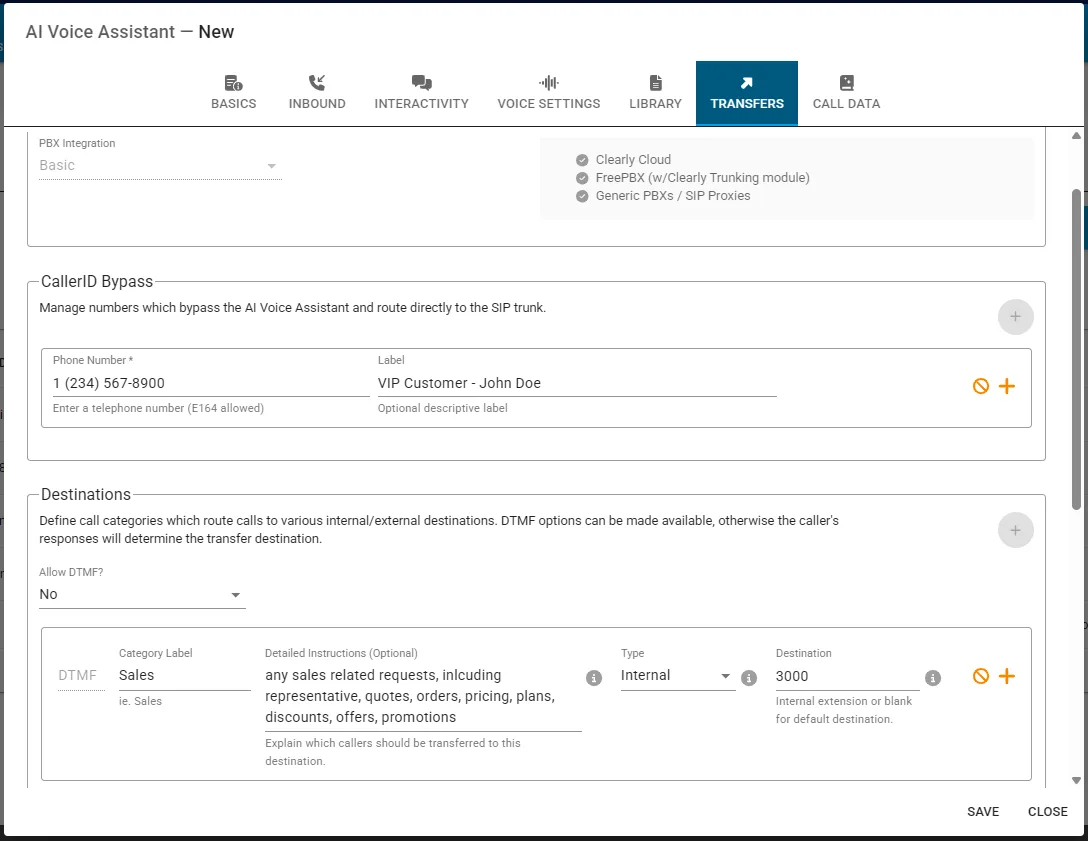Viewport: 1088px width, 841px height.
Task: Go to the Interactivity tab
Action: (x=421, y=93)
